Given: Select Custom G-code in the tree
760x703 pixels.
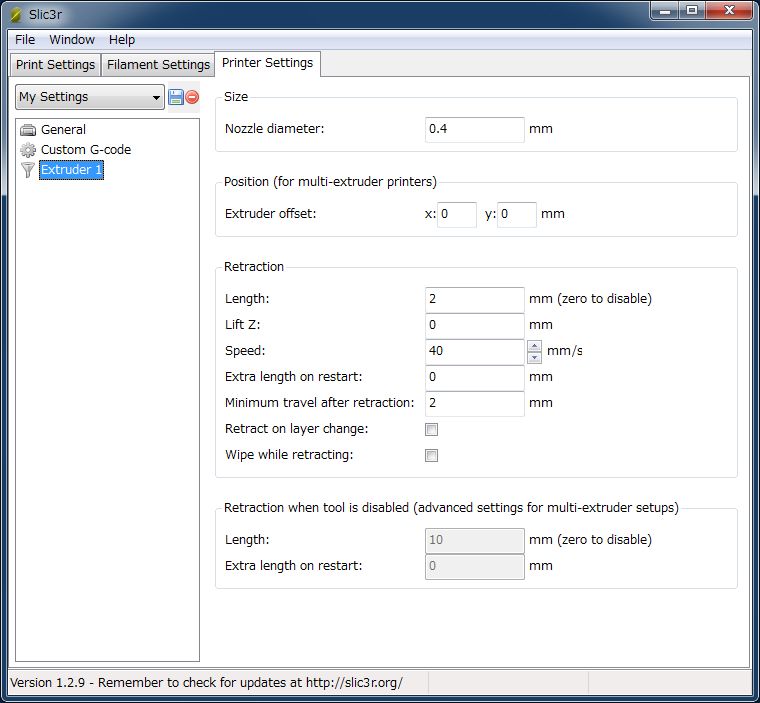Looking at the screenshot, I should pyautogui.click(x=86, y=150).
